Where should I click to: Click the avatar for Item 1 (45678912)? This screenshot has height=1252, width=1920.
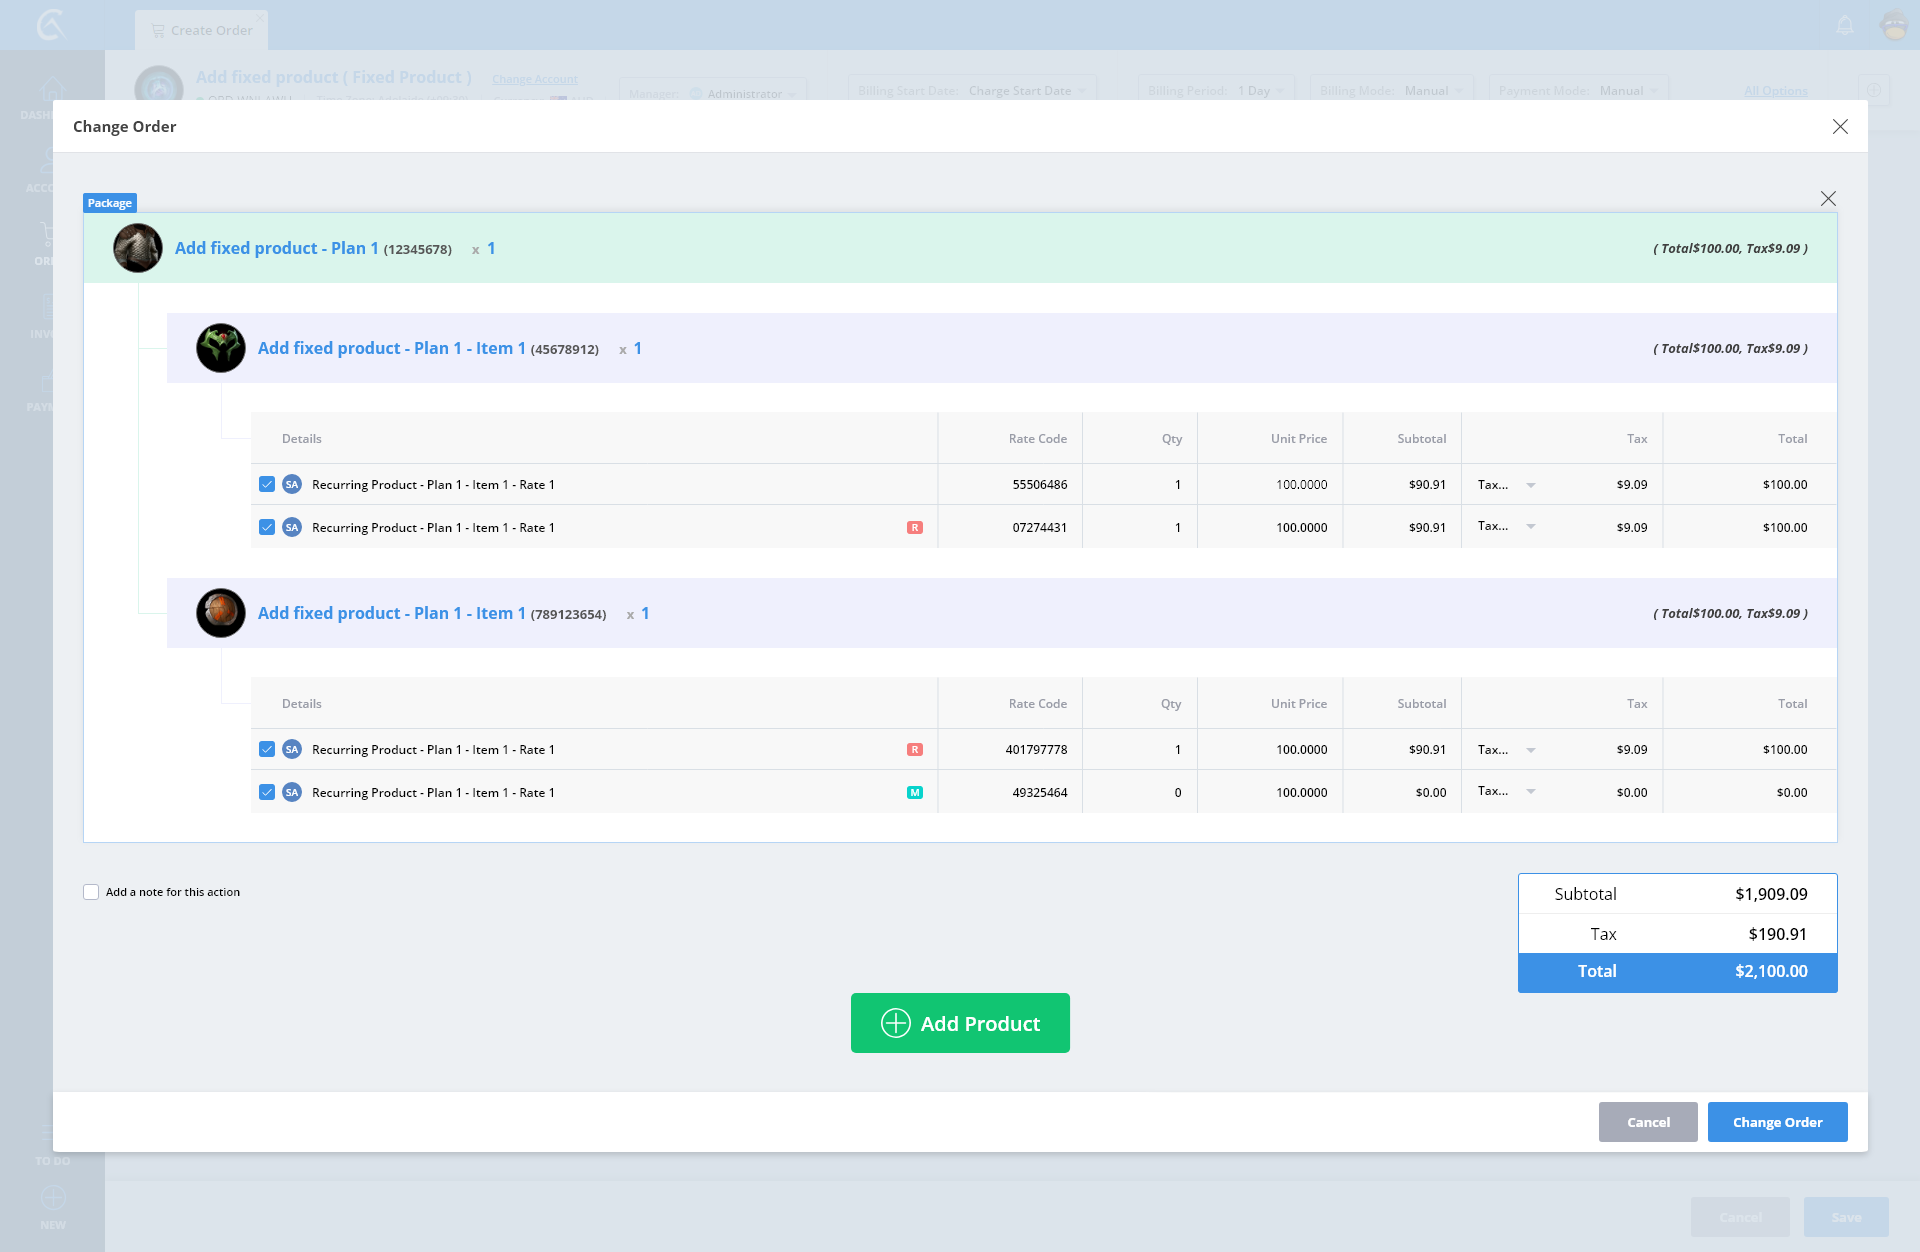point(221,348)
